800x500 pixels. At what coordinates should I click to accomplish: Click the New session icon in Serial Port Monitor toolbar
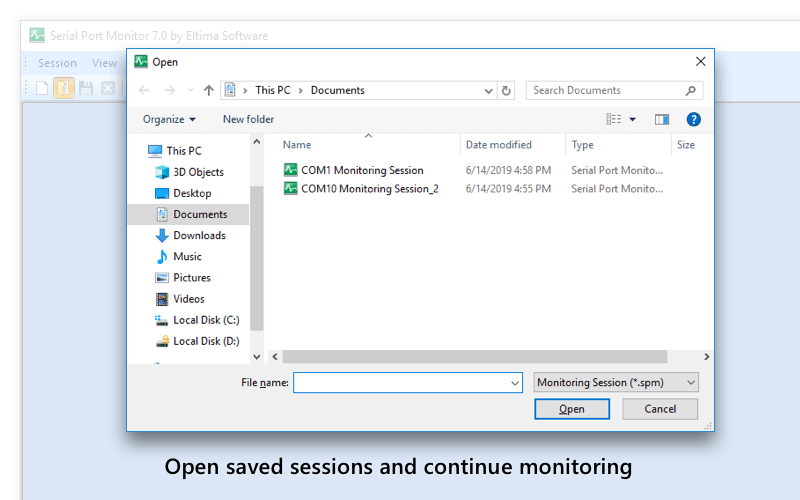(42, 88)
